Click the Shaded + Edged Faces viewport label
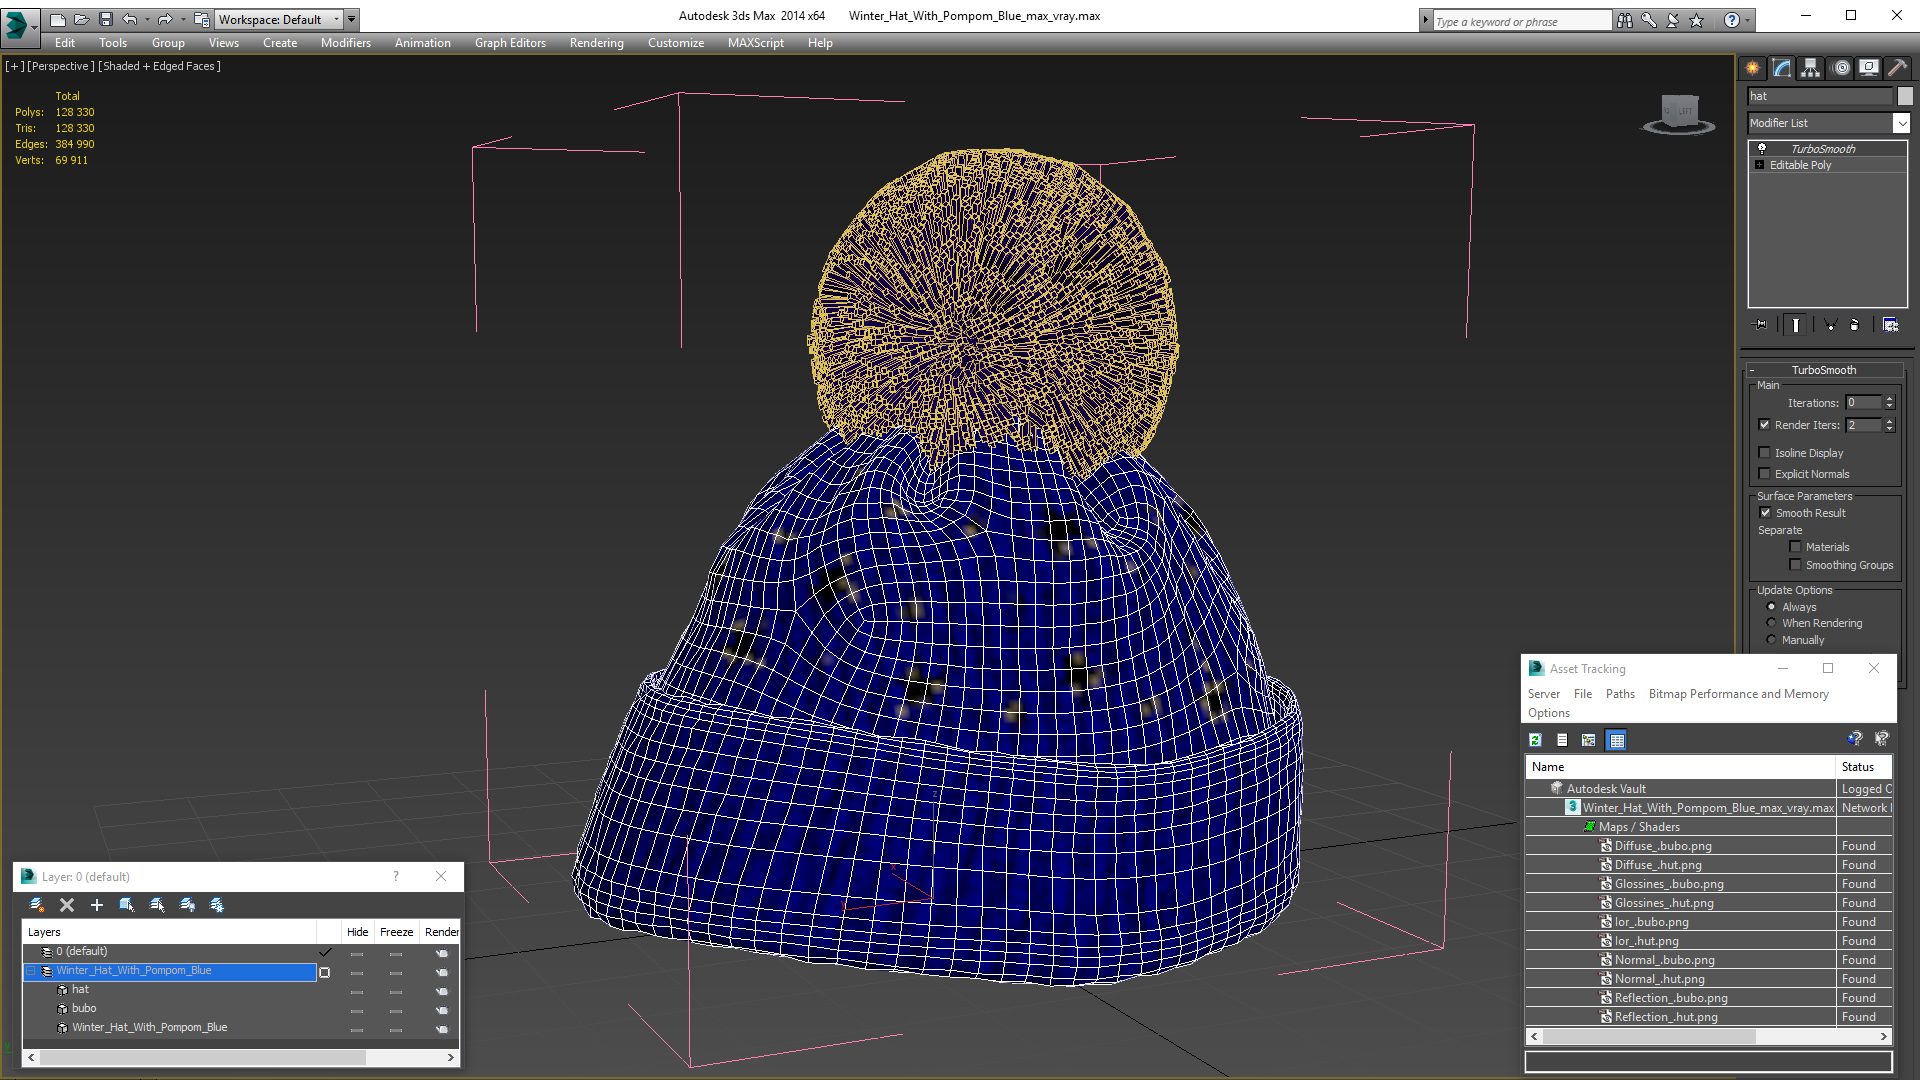1920x1080 pixels. (x=159, y=66)
